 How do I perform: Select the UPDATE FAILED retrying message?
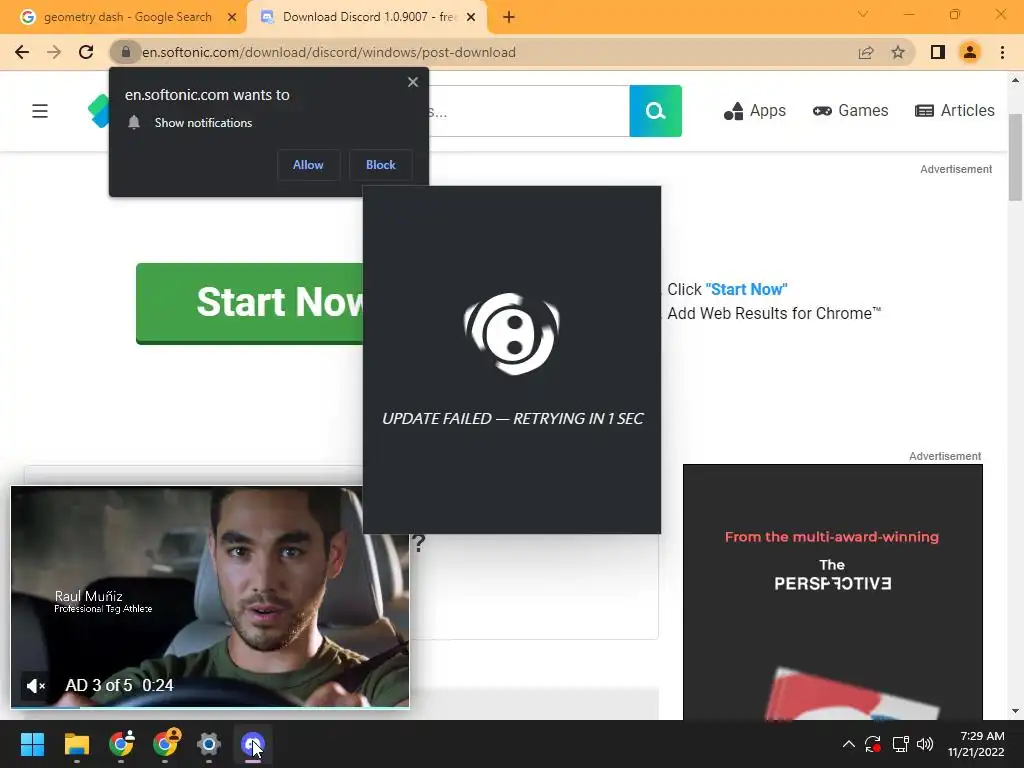pyautogui.click(x=513, y=419)
